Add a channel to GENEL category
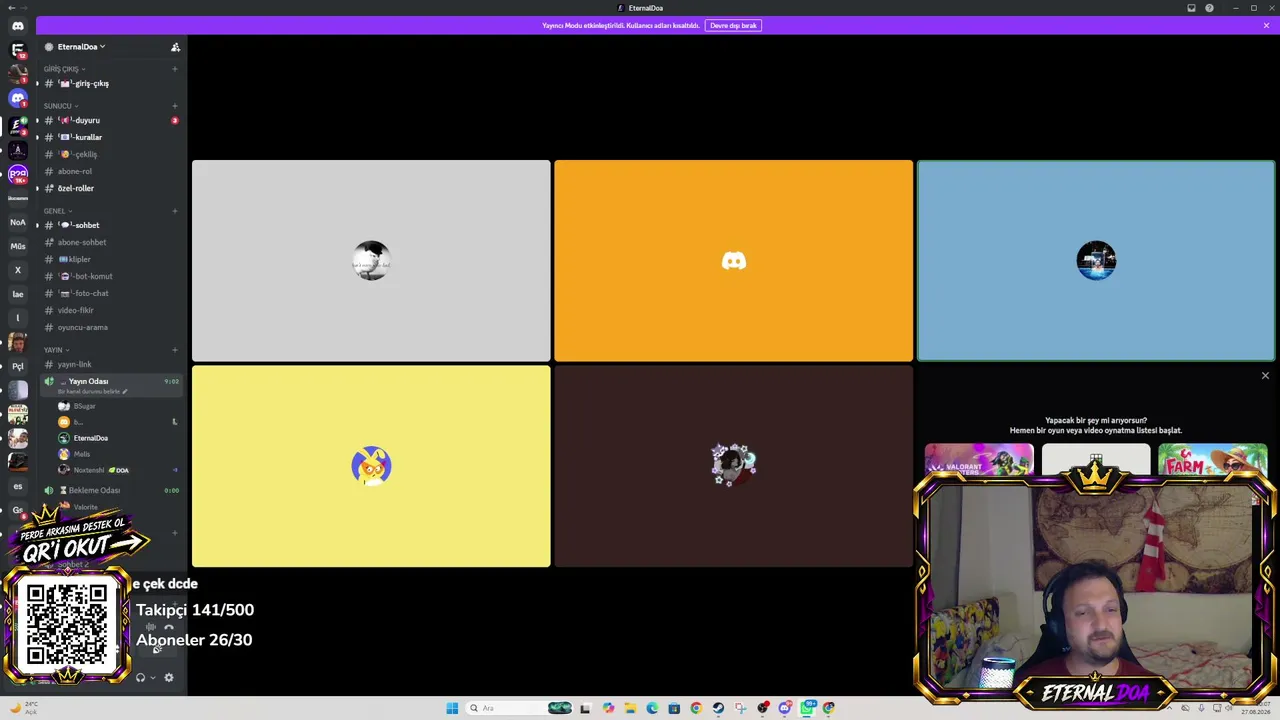Screen dimensions: 1280x720 175,211
